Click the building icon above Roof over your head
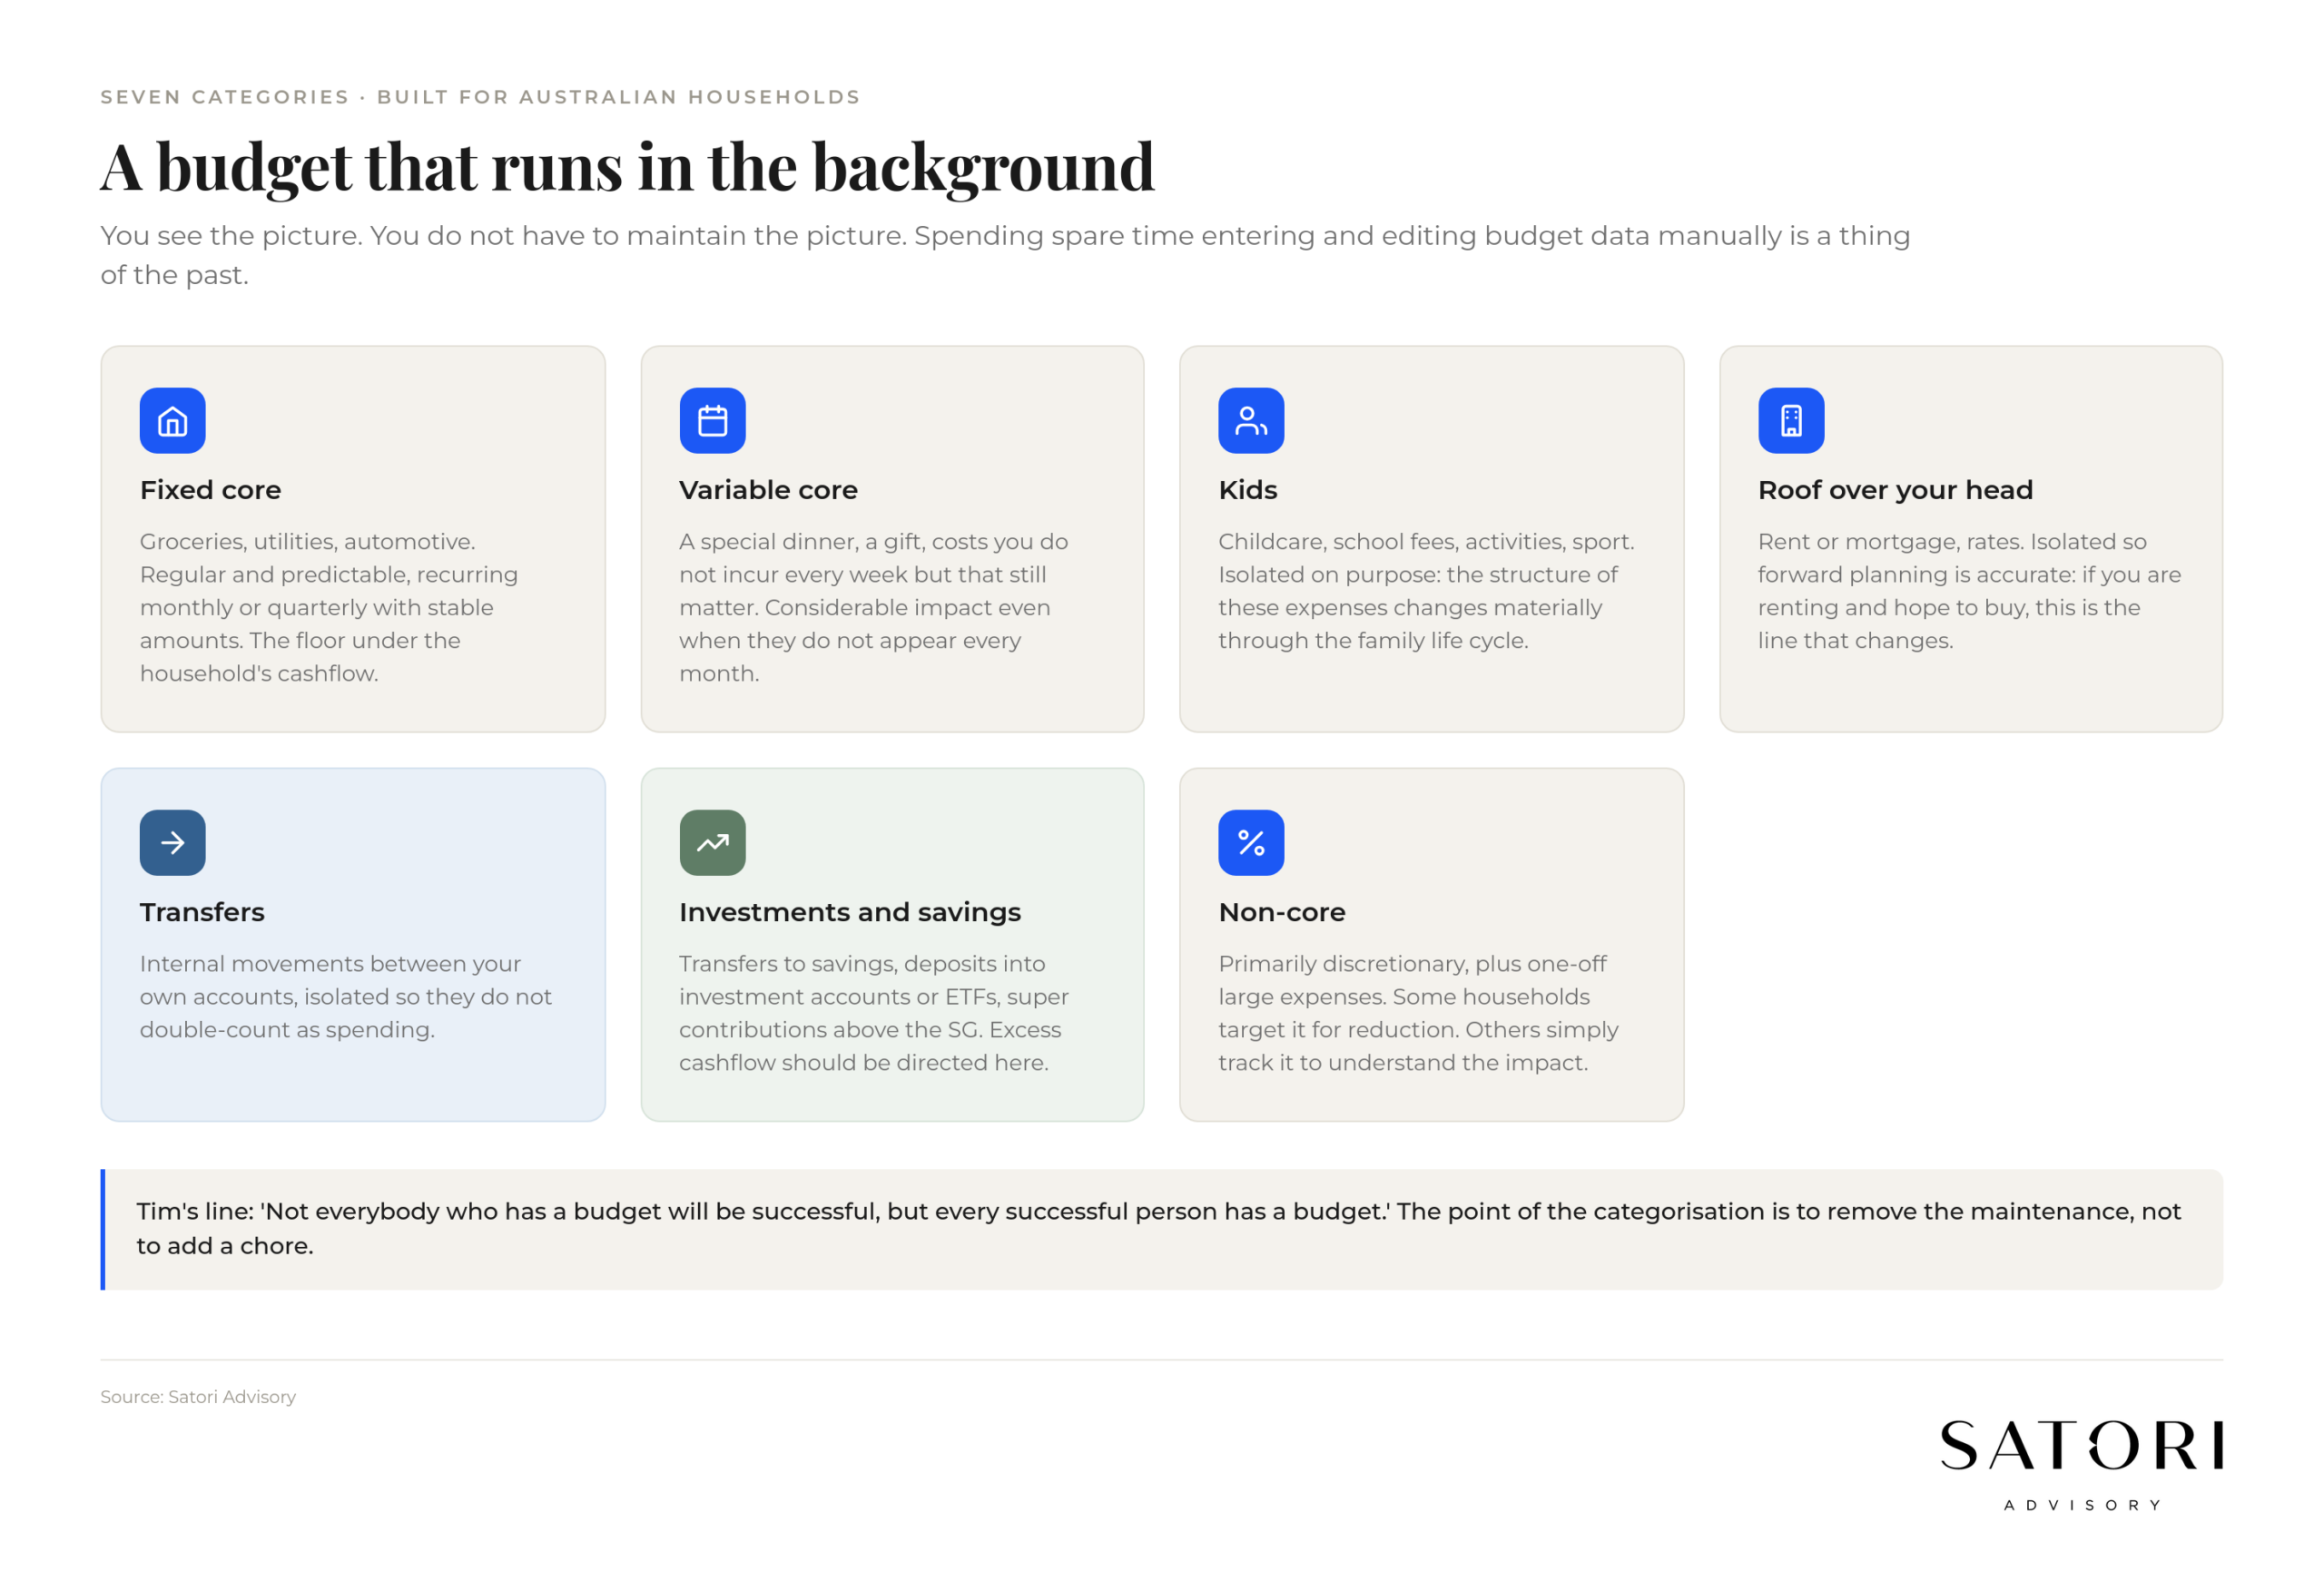This screenshot has height=1571, width=2324. [1791, 420]
